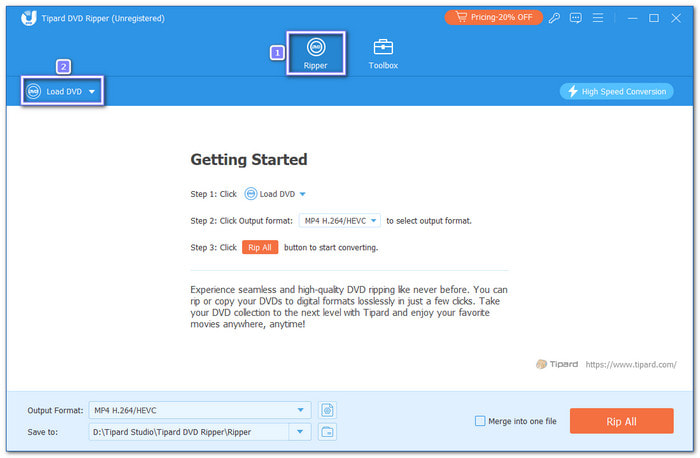700x458 pixels.
Task: Click the Tipard logo in title bar
Action: coord(27,18)
